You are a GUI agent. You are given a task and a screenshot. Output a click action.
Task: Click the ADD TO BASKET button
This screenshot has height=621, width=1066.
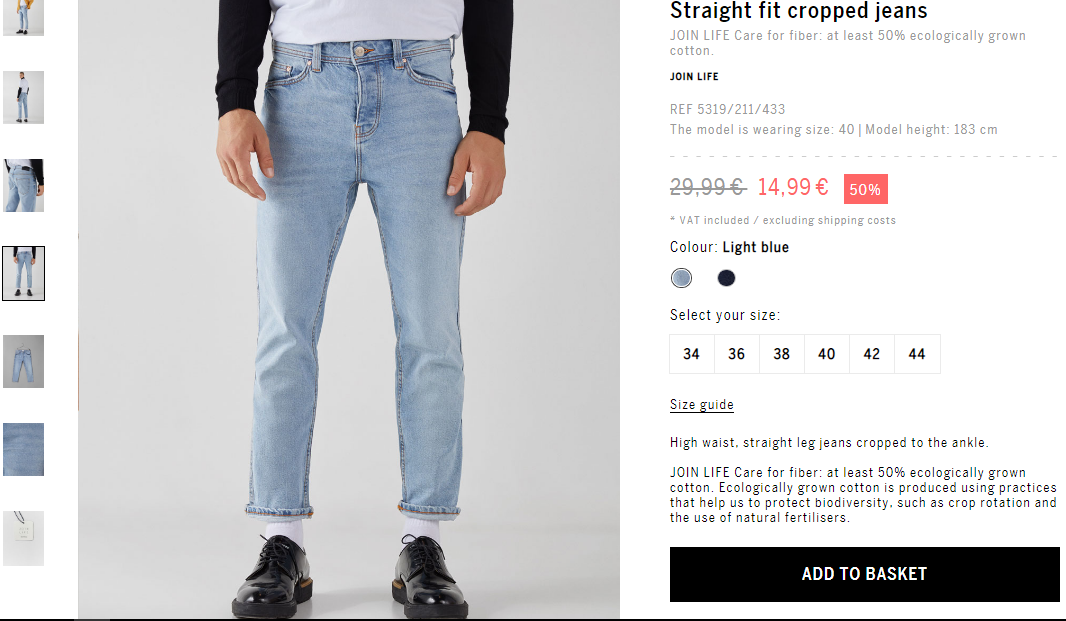[864, 574]
